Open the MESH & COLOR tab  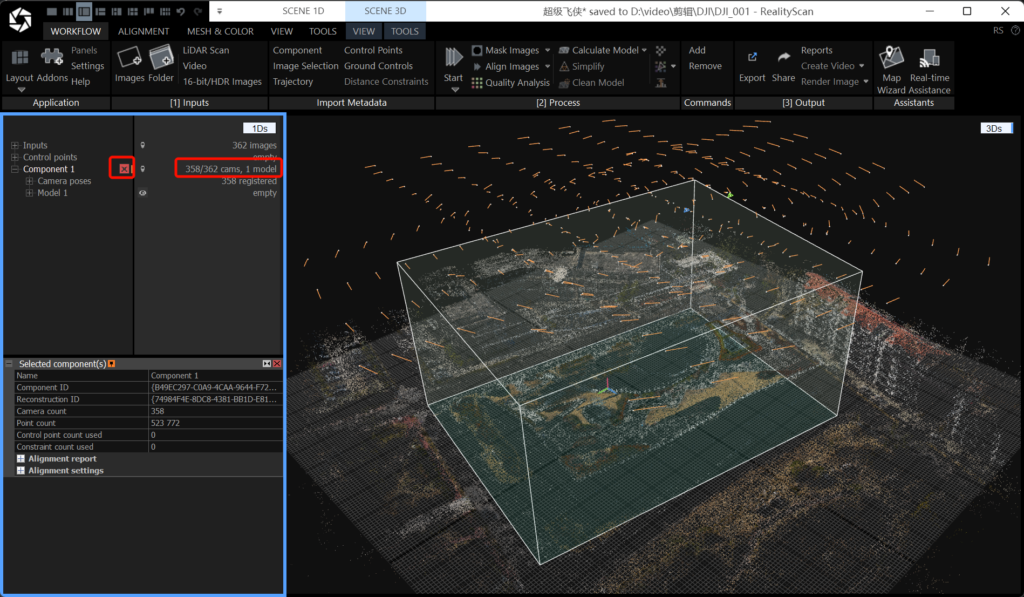click(220, 31)
